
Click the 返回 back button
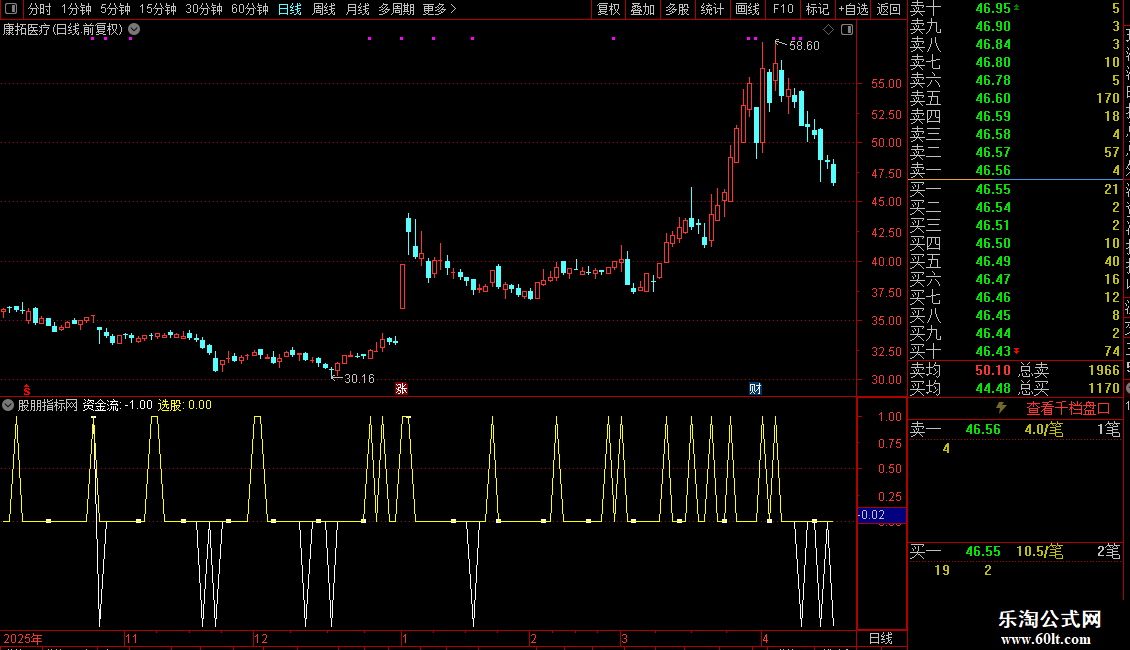click(x=889, y=9)
